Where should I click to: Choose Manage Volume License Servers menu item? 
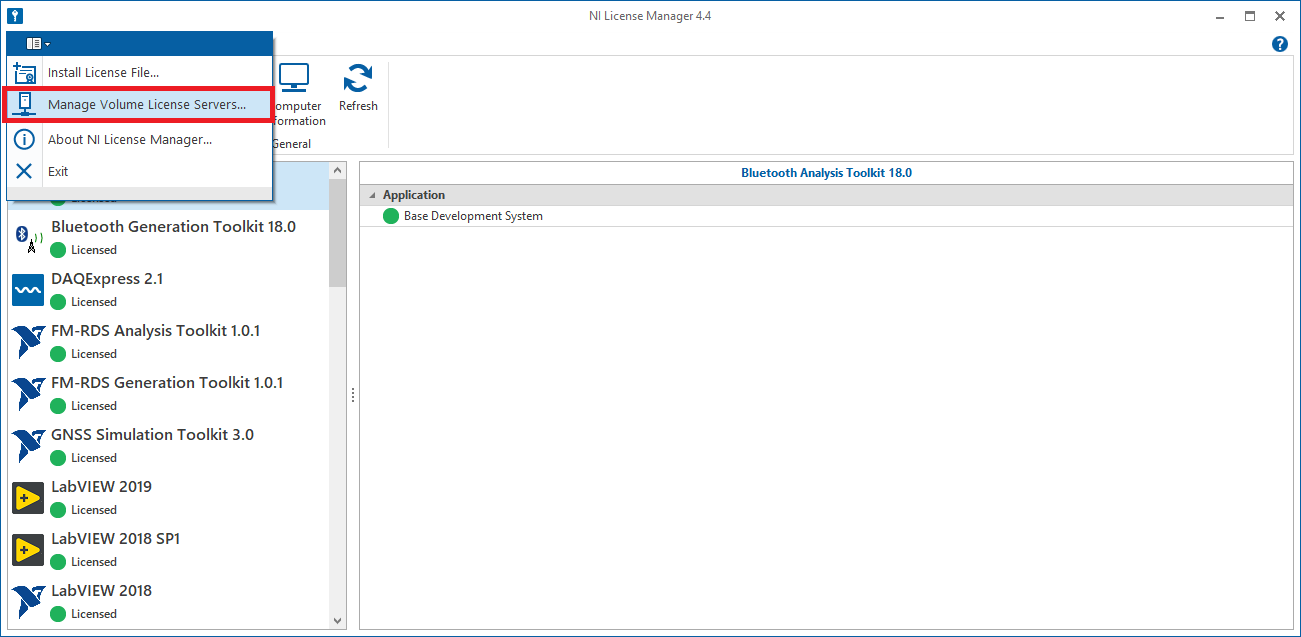[x=146, y=105]
